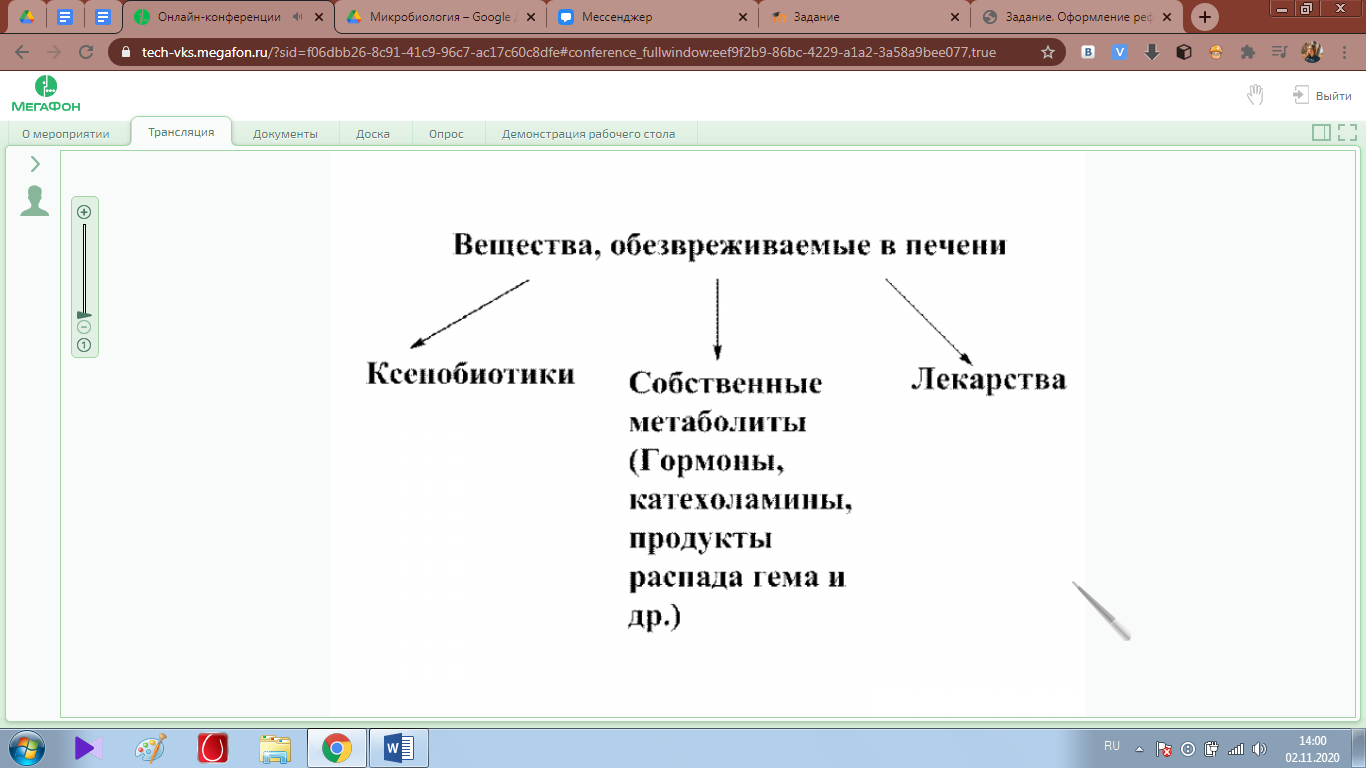Click the participant avatar icon in sidebar
Image resolution: width=1366 pixels, height=768 pixels.
tap(35, 201)
